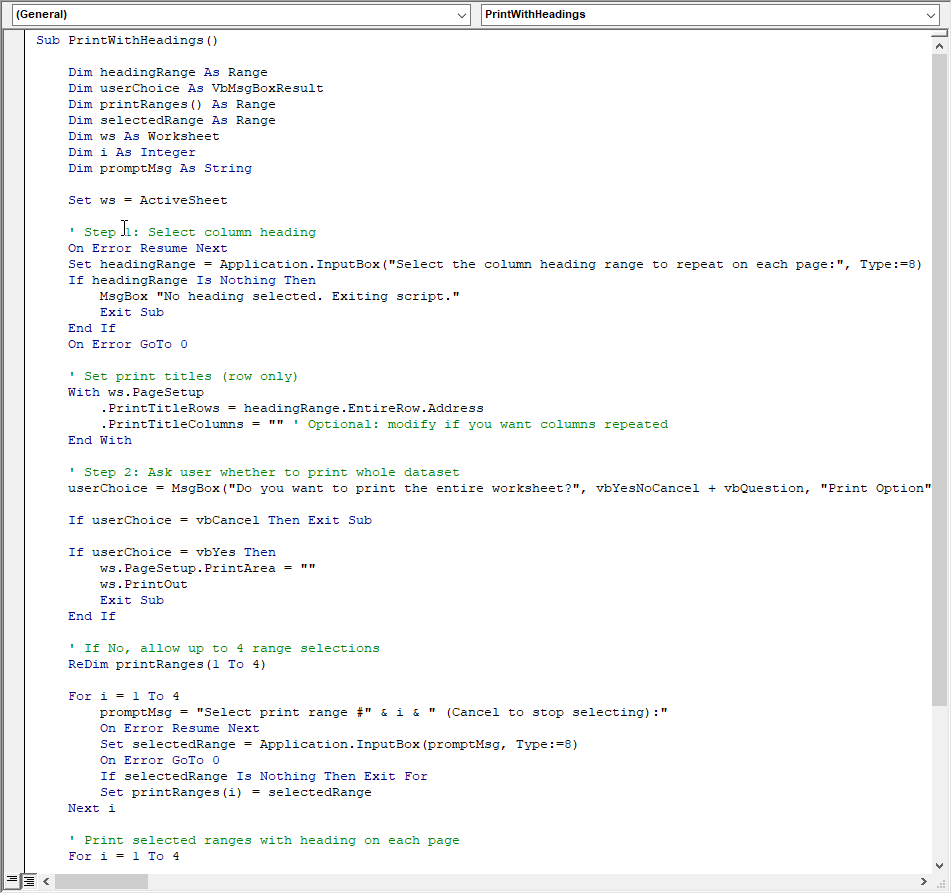Click "Dim printRanges() As Range" line
Image resolution: width=952 pixels, height=894 pixels.
172,104
